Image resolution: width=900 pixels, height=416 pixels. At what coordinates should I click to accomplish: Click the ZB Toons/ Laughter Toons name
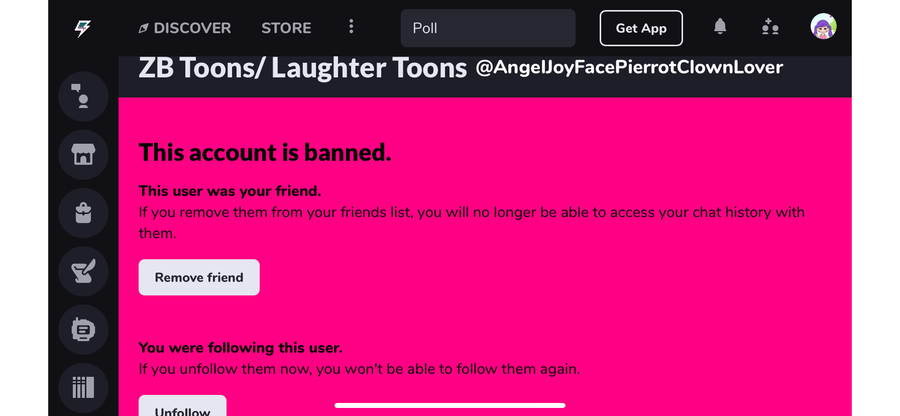coord(302,68)
